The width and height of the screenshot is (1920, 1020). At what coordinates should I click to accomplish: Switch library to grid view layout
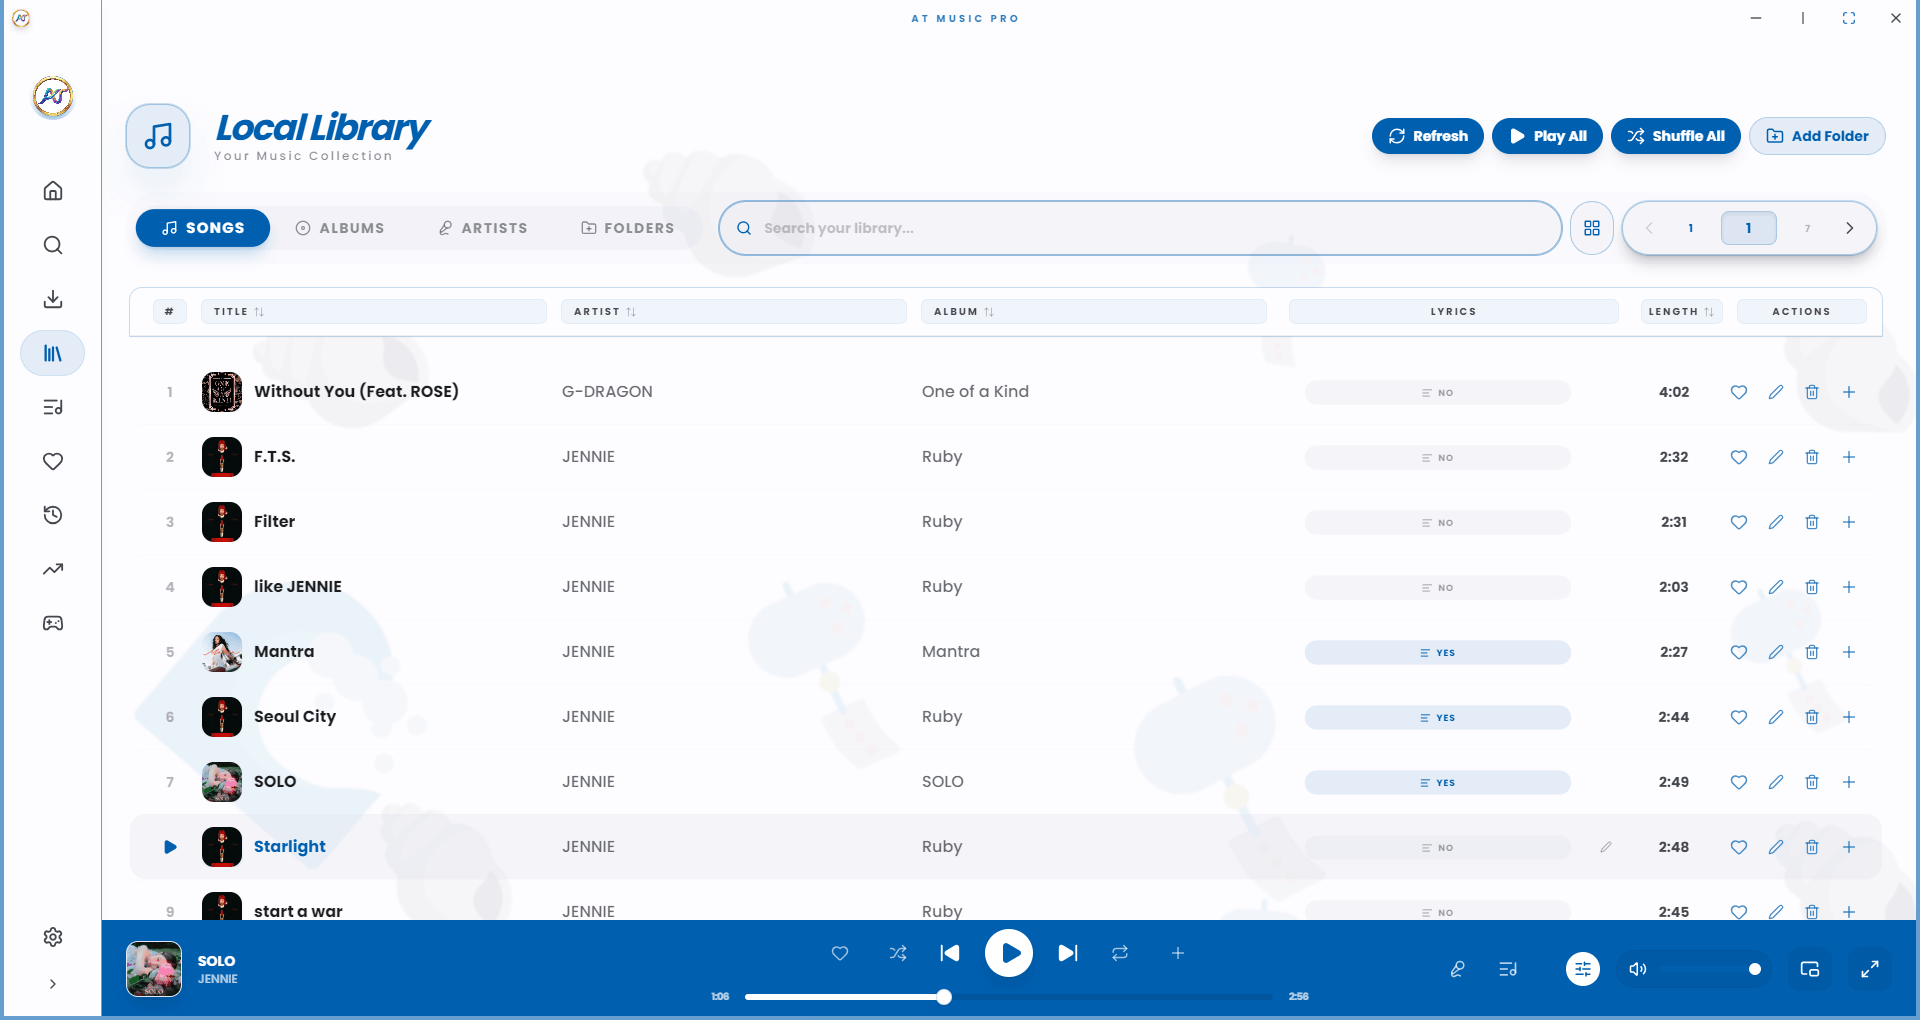(1592, 227)
